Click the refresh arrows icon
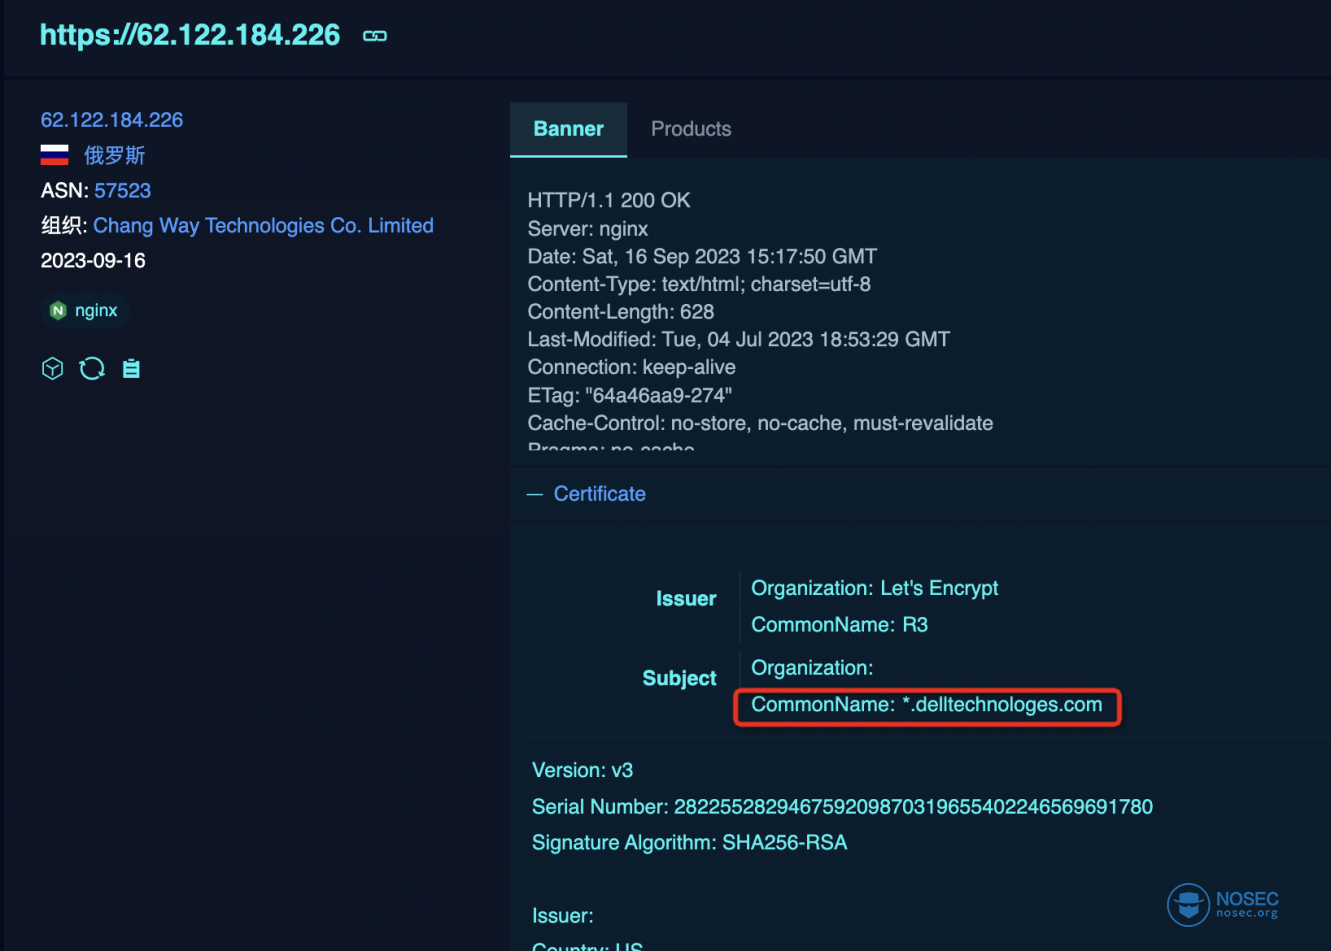The height and width of the screenshot is (951, 1331). [92, 369]
